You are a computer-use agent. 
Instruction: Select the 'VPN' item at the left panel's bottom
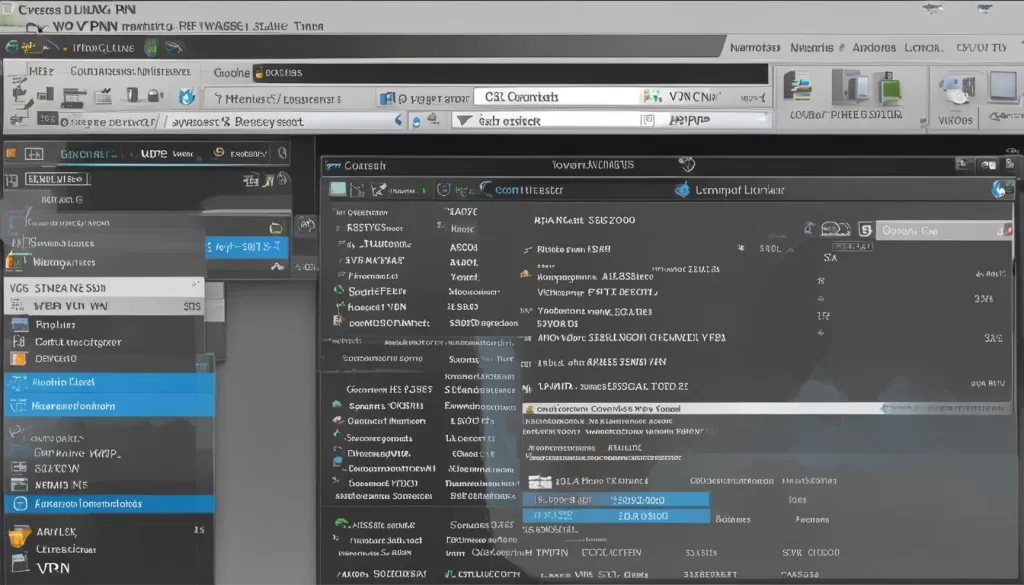tap(54, 568)
